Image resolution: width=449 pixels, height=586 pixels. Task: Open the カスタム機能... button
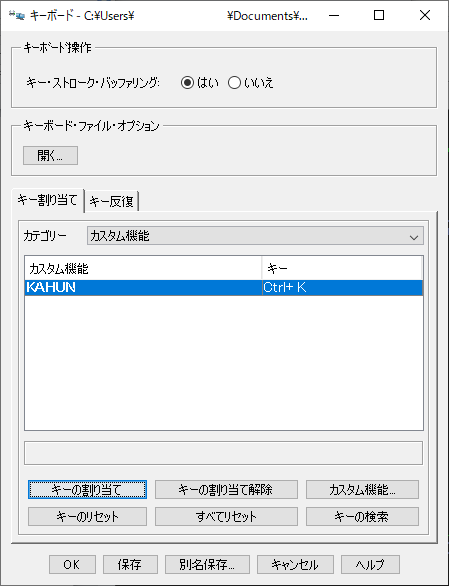click(x=362, y=490)
